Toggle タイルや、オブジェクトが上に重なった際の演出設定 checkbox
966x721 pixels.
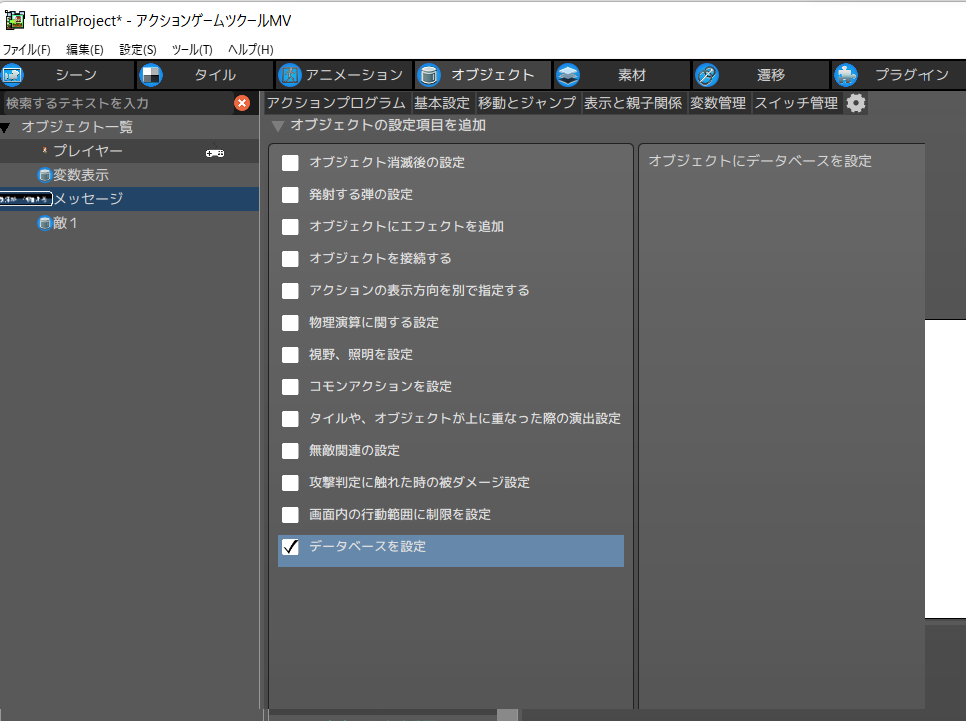pos(290,419)
